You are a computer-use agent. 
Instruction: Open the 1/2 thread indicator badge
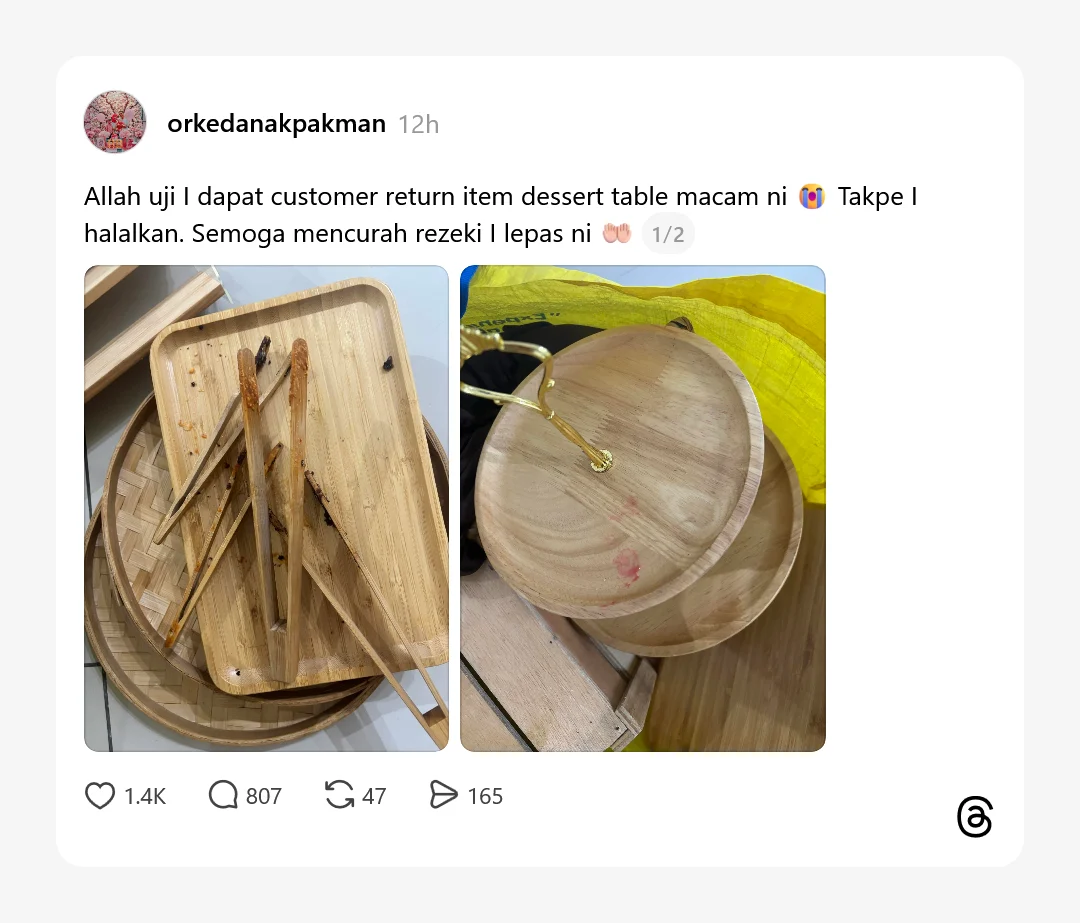pos(668,234)
